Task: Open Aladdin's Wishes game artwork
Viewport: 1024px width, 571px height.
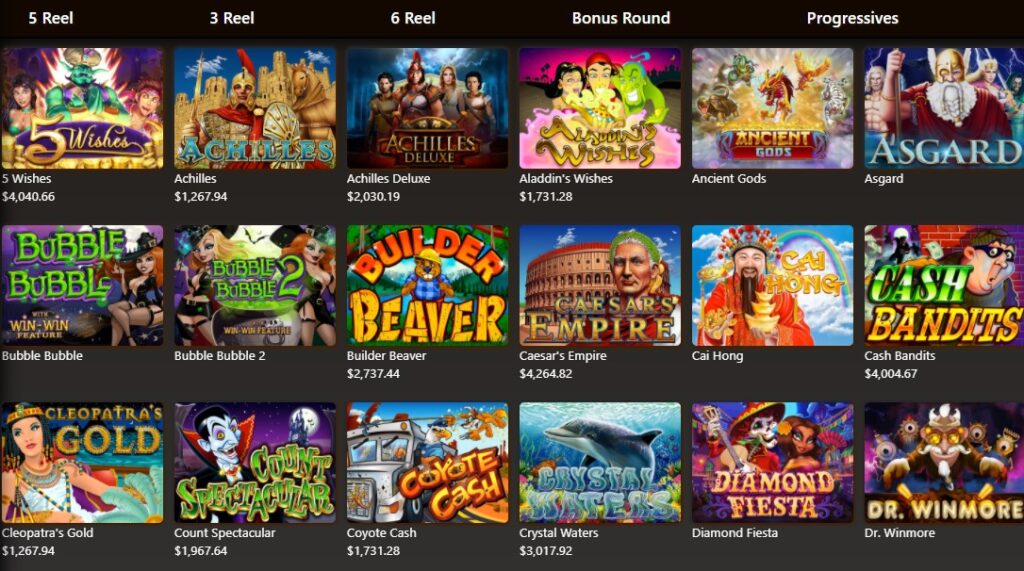Action: (600, 108)
